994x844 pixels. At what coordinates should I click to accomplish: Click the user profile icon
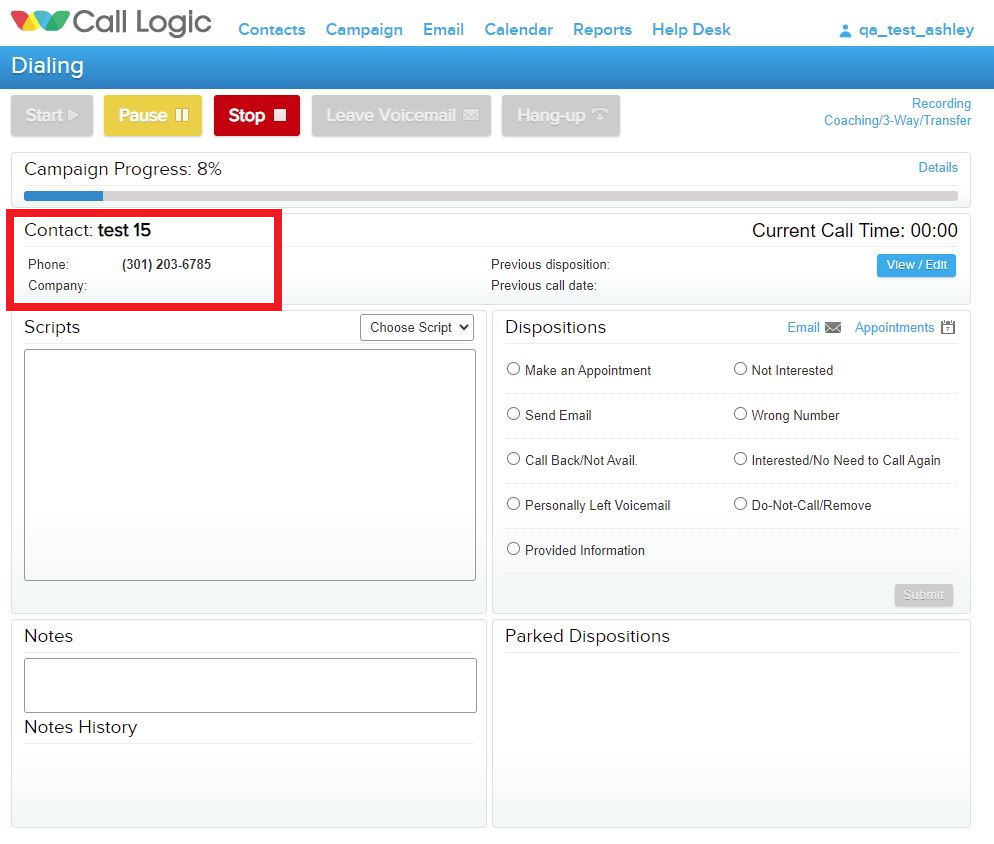(845, 31)
